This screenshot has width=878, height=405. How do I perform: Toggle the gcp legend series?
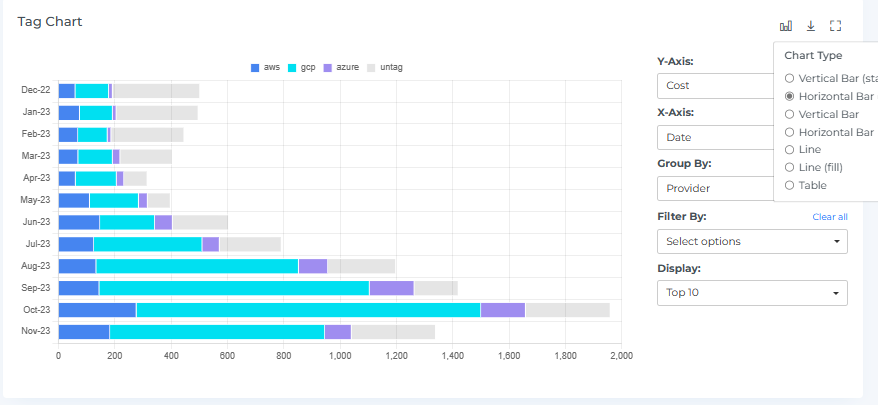click(301, 67)
